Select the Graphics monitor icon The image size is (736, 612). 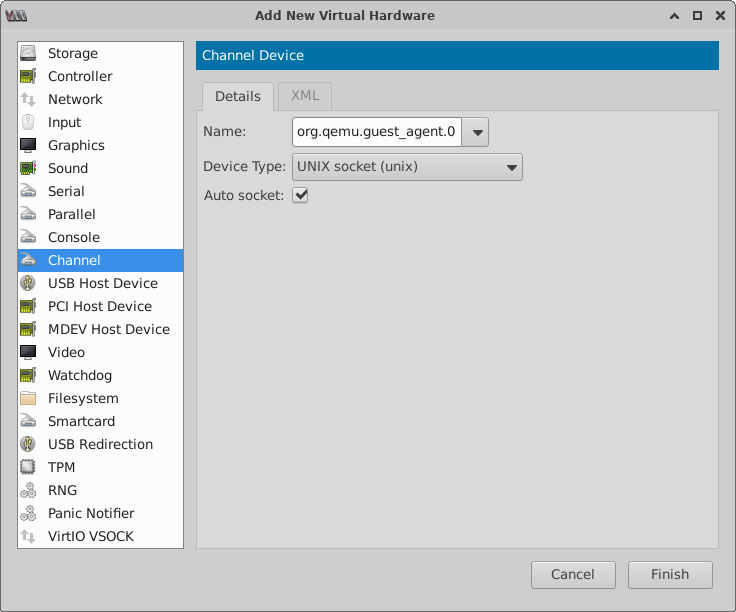point(29,145)
